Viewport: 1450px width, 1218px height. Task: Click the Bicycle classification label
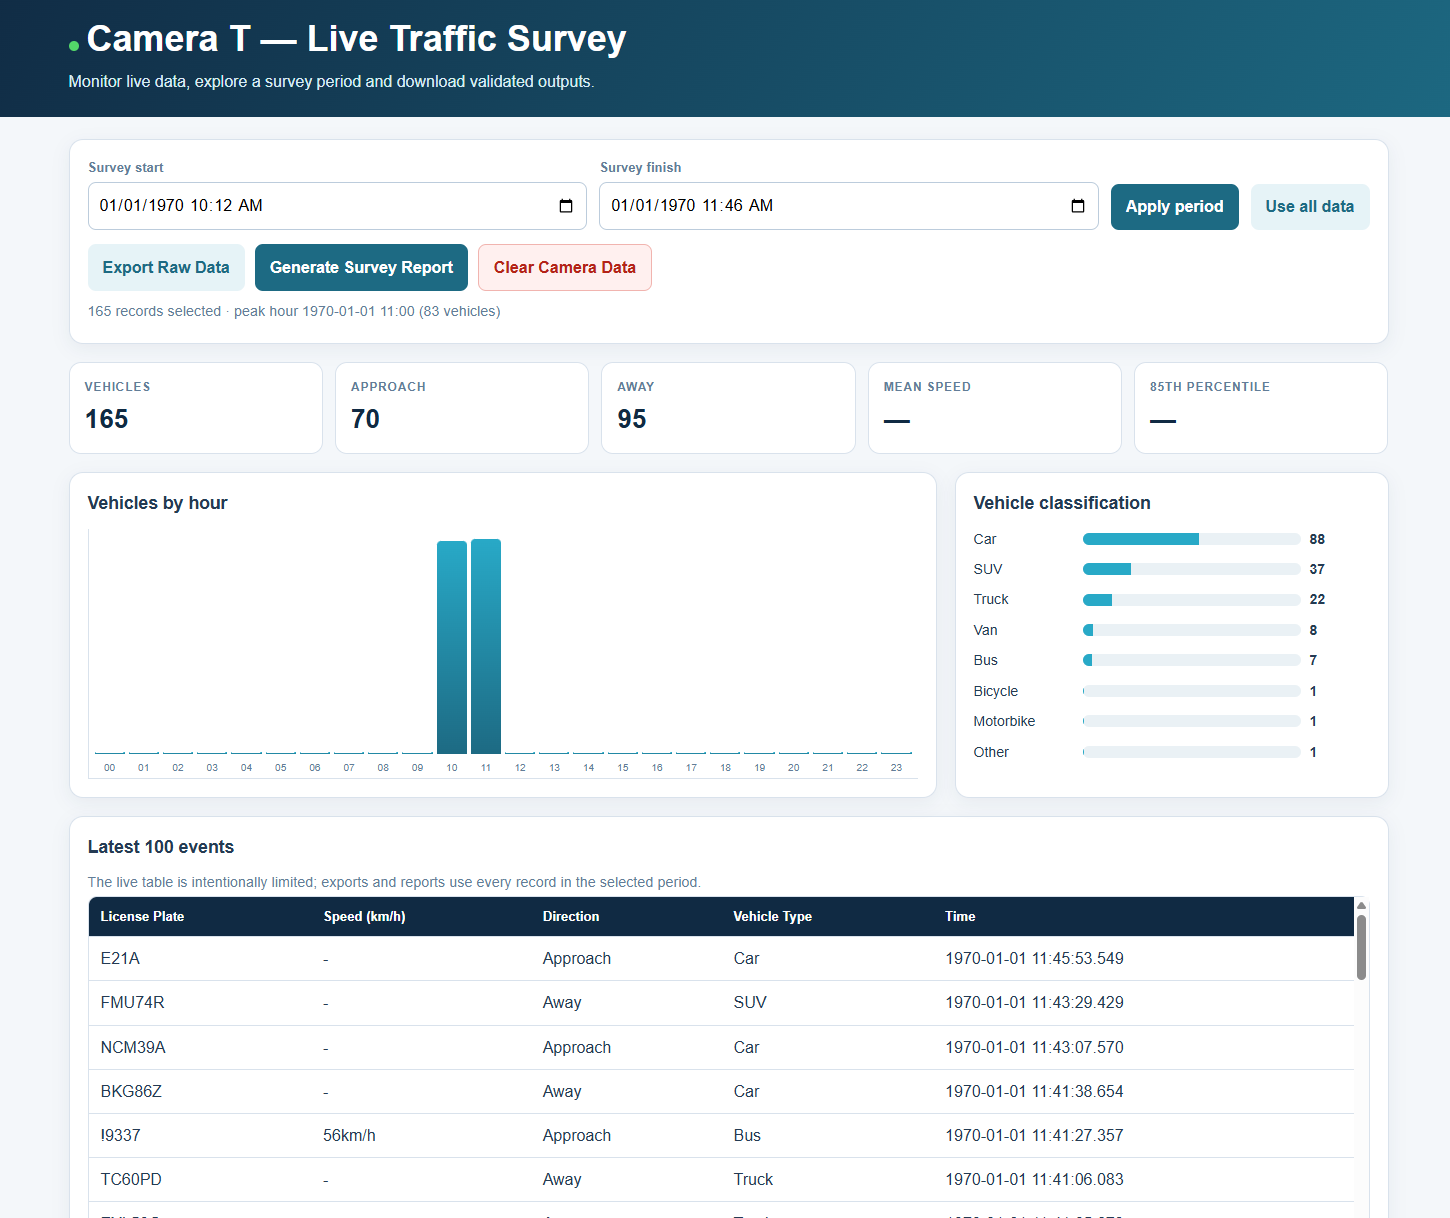pos(996,691)
